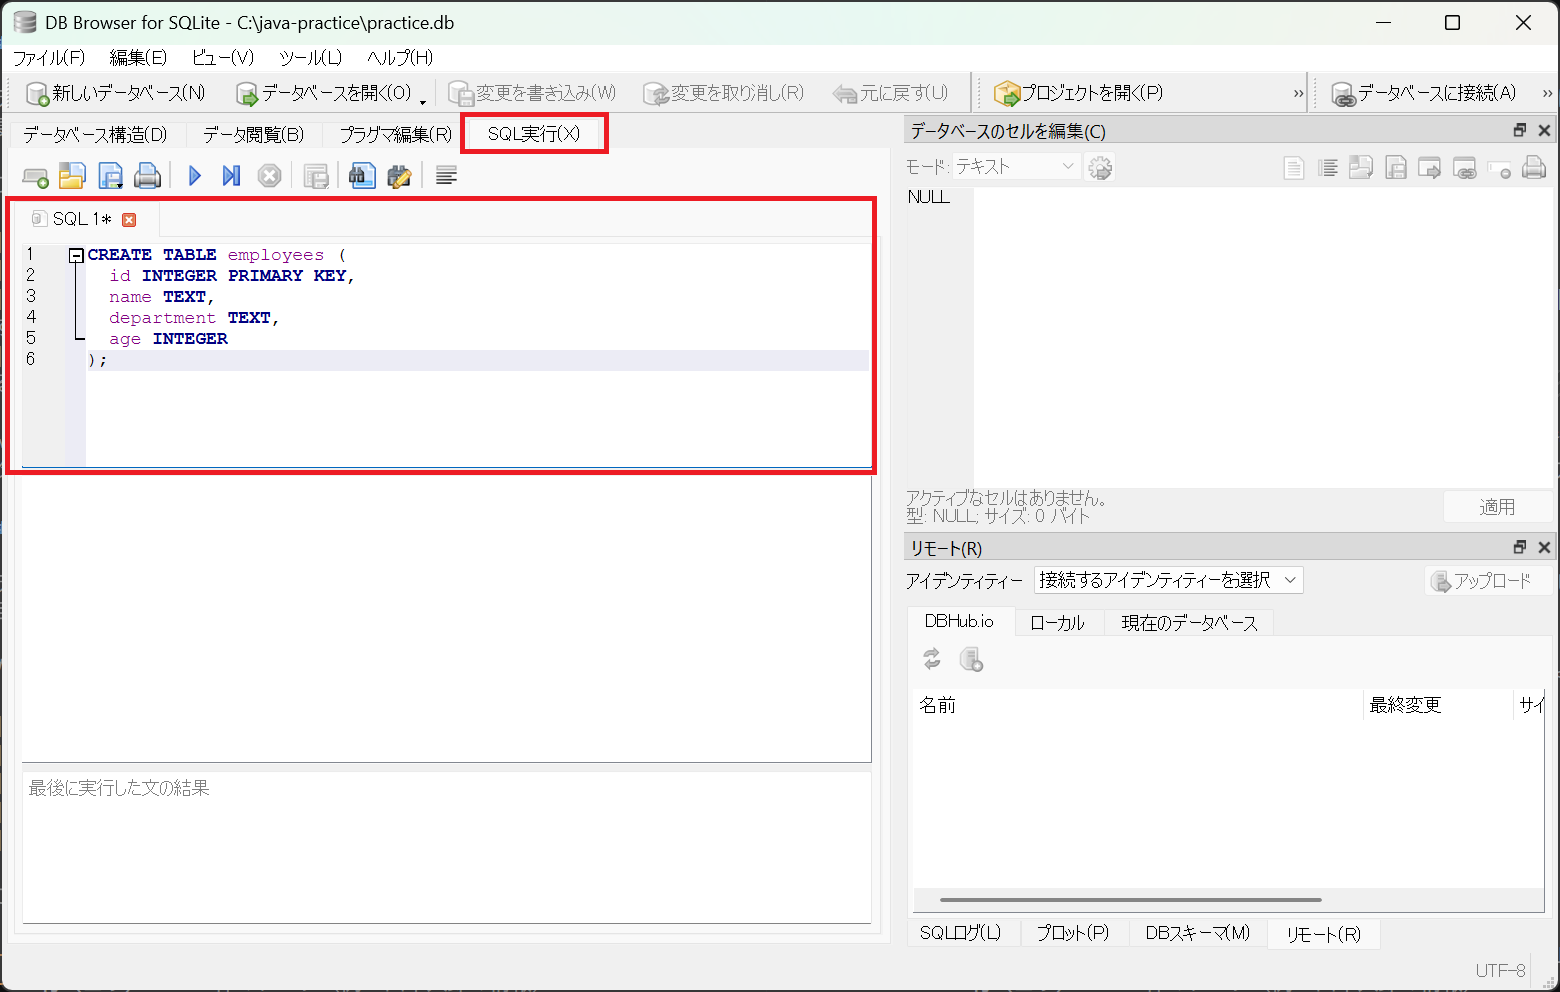Open the ビュー(V) menu

tap(223, 58)
